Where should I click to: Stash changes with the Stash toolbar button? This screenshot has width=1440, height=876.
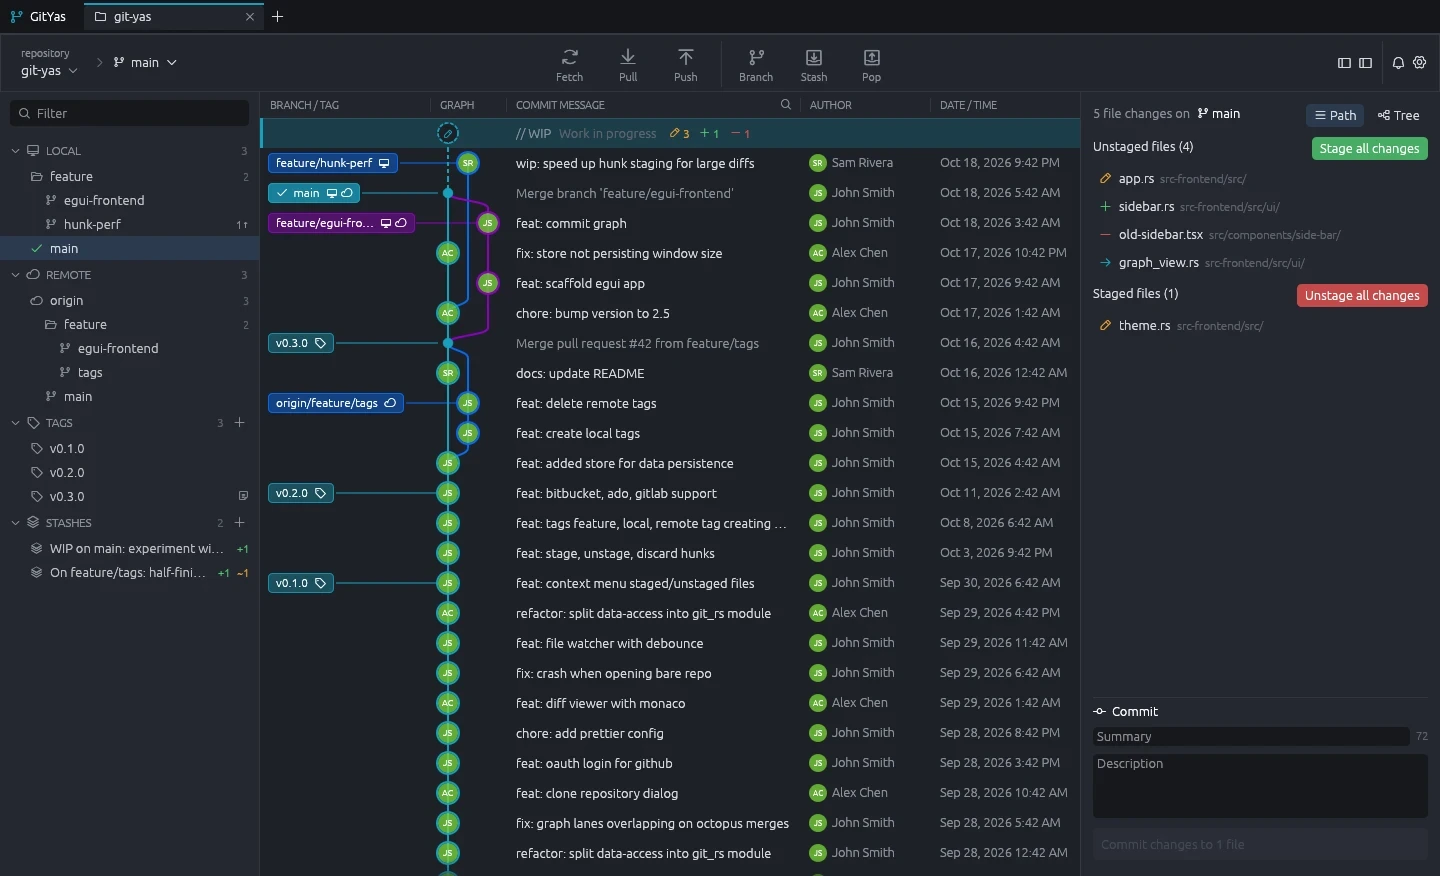pyautogui.click(x=814, y=64)
